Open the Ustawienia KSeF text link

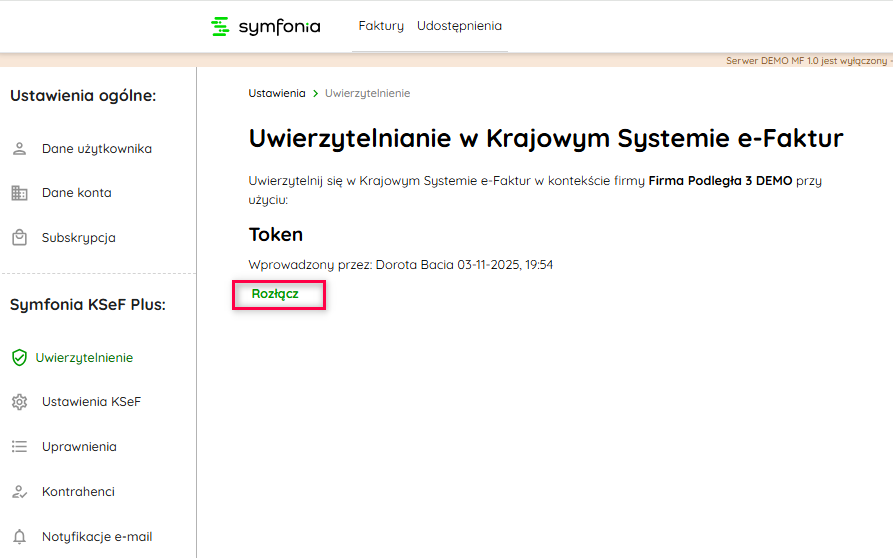click(x=91, y=402)
